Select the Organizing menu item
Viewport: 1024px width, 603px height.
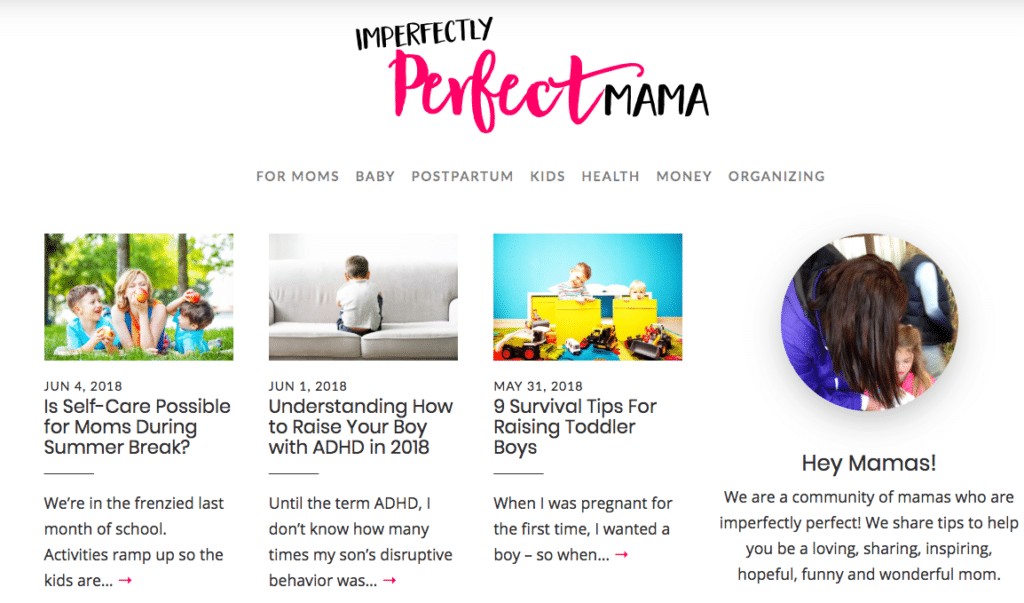tap(776, 176)
